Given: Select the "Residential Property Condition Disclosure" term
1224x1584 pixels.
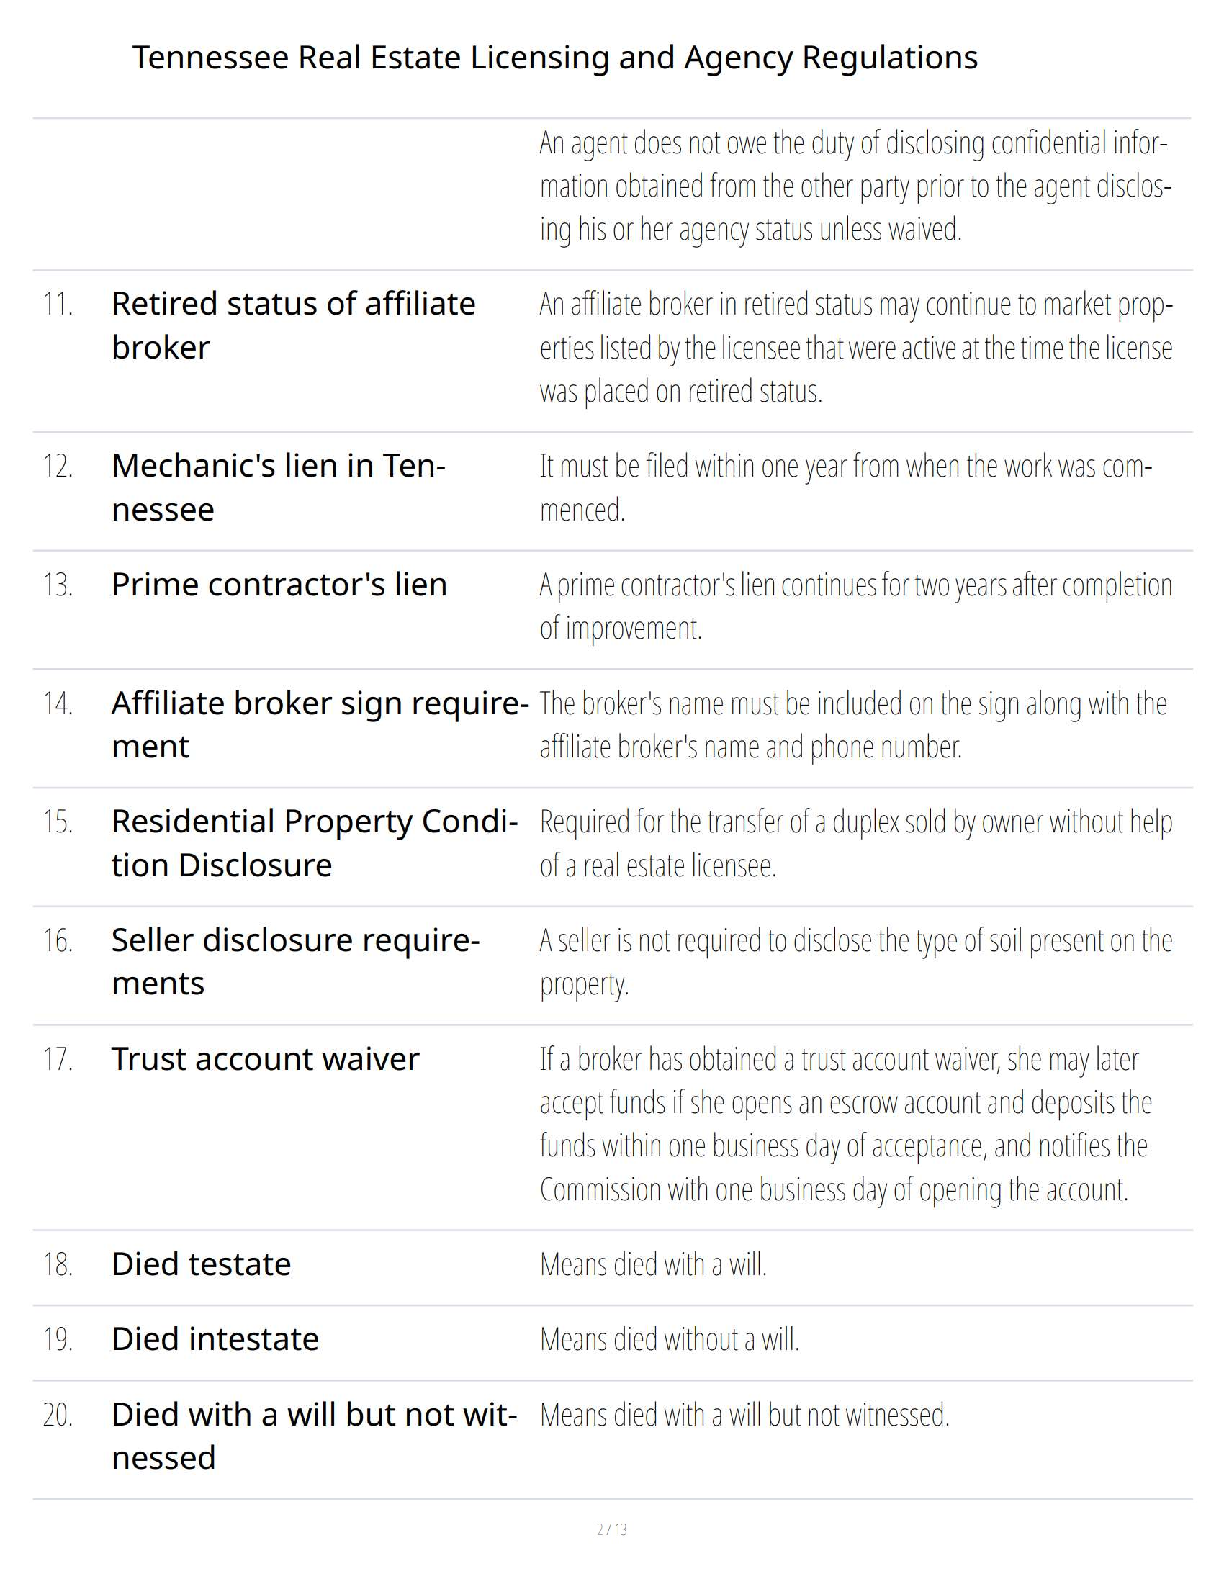Looking at the screenshot, I should click(314, 842).
